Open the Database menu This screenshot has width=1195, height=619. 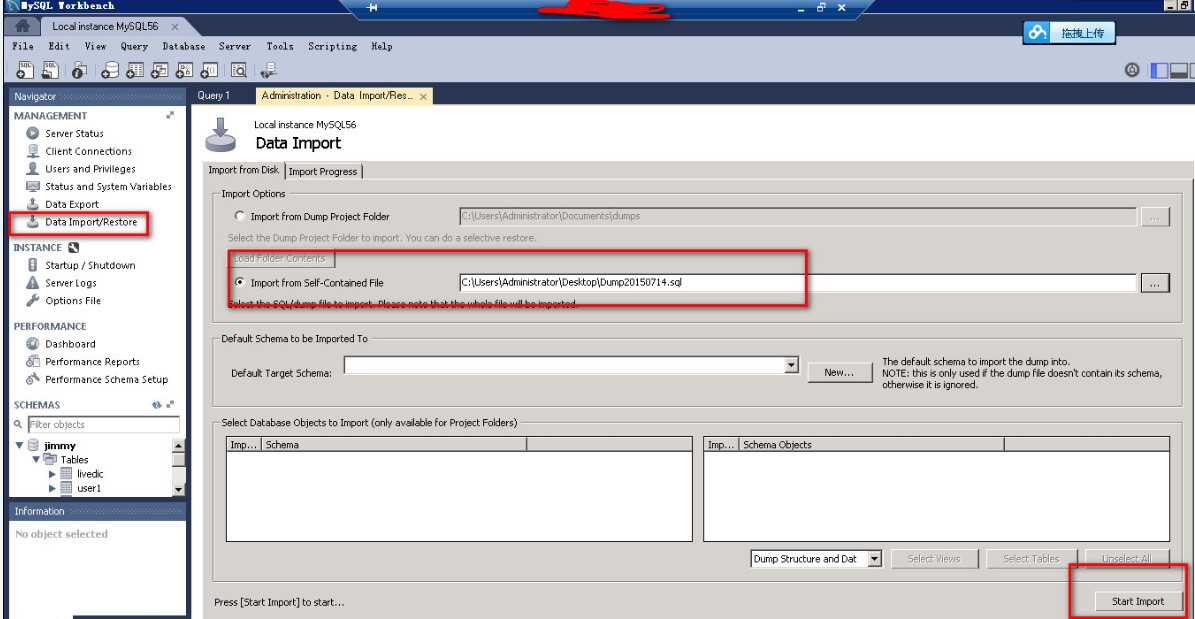click(184, 47)
